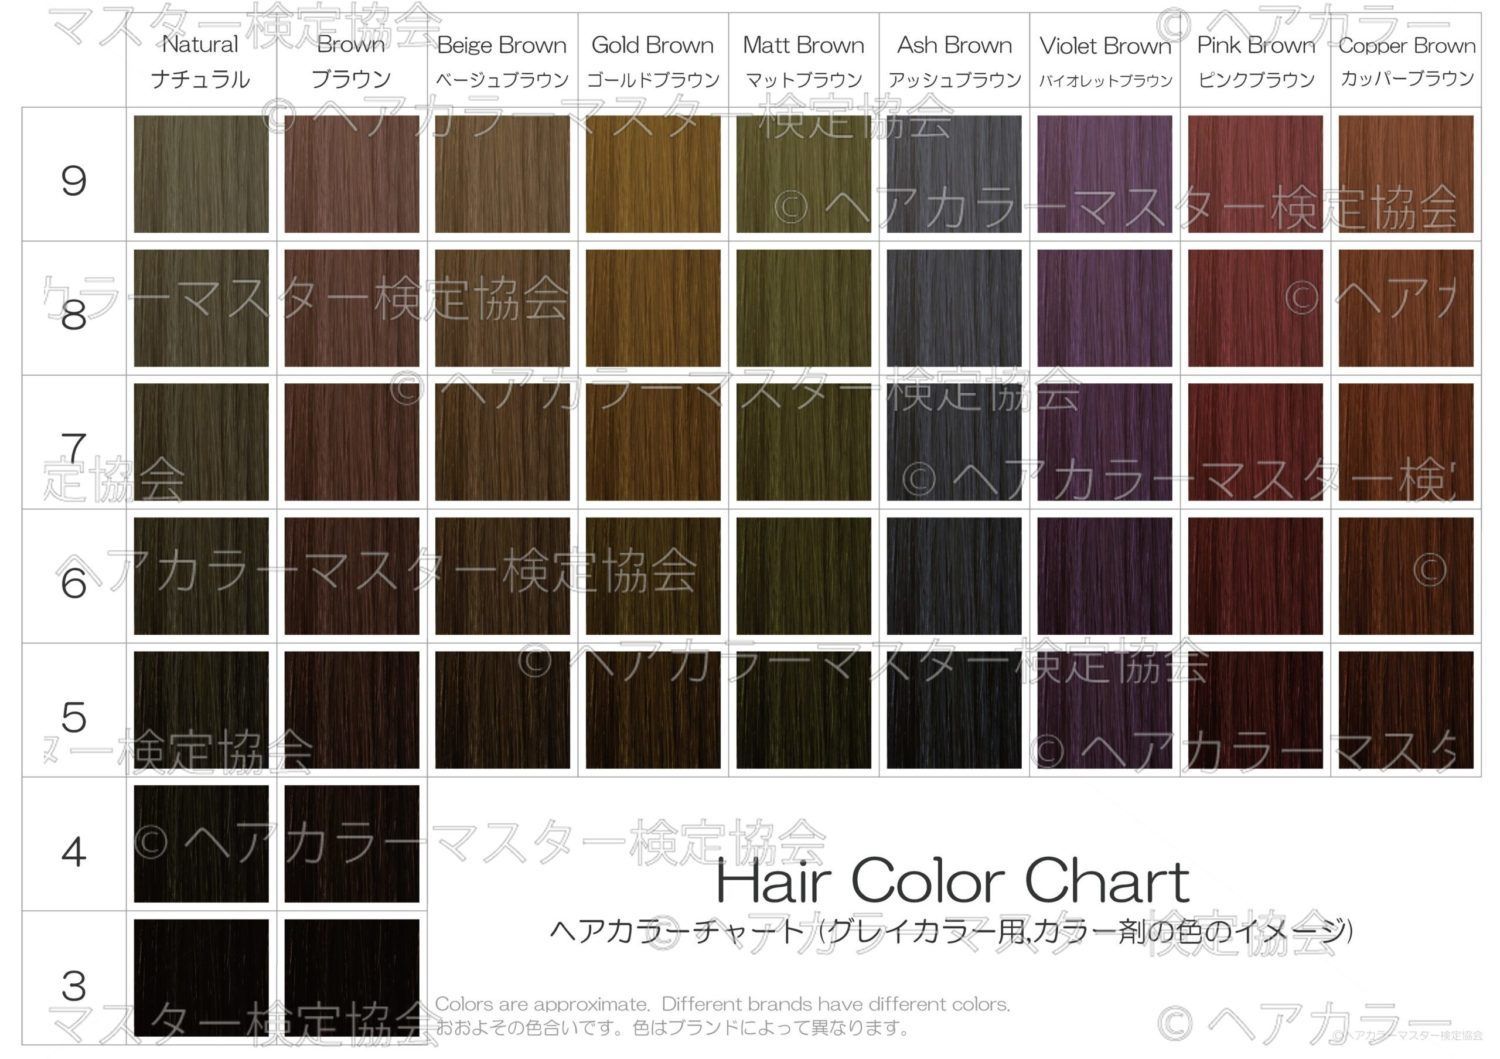This screenshot has height=1059, width=1500.
Task: Select the Violet Brown level 5 swatch
Action: [1105, 710]
